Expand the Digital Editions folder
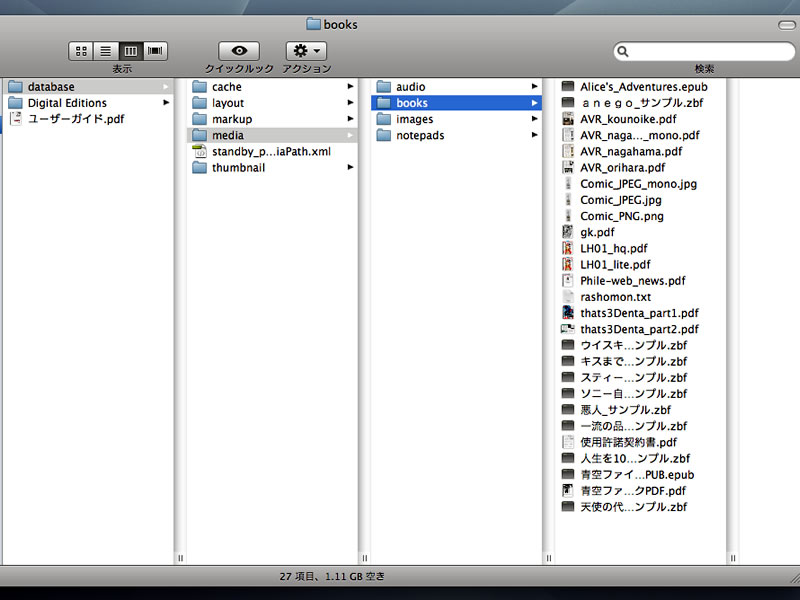 pyautogui.click(x=166, y=103)
